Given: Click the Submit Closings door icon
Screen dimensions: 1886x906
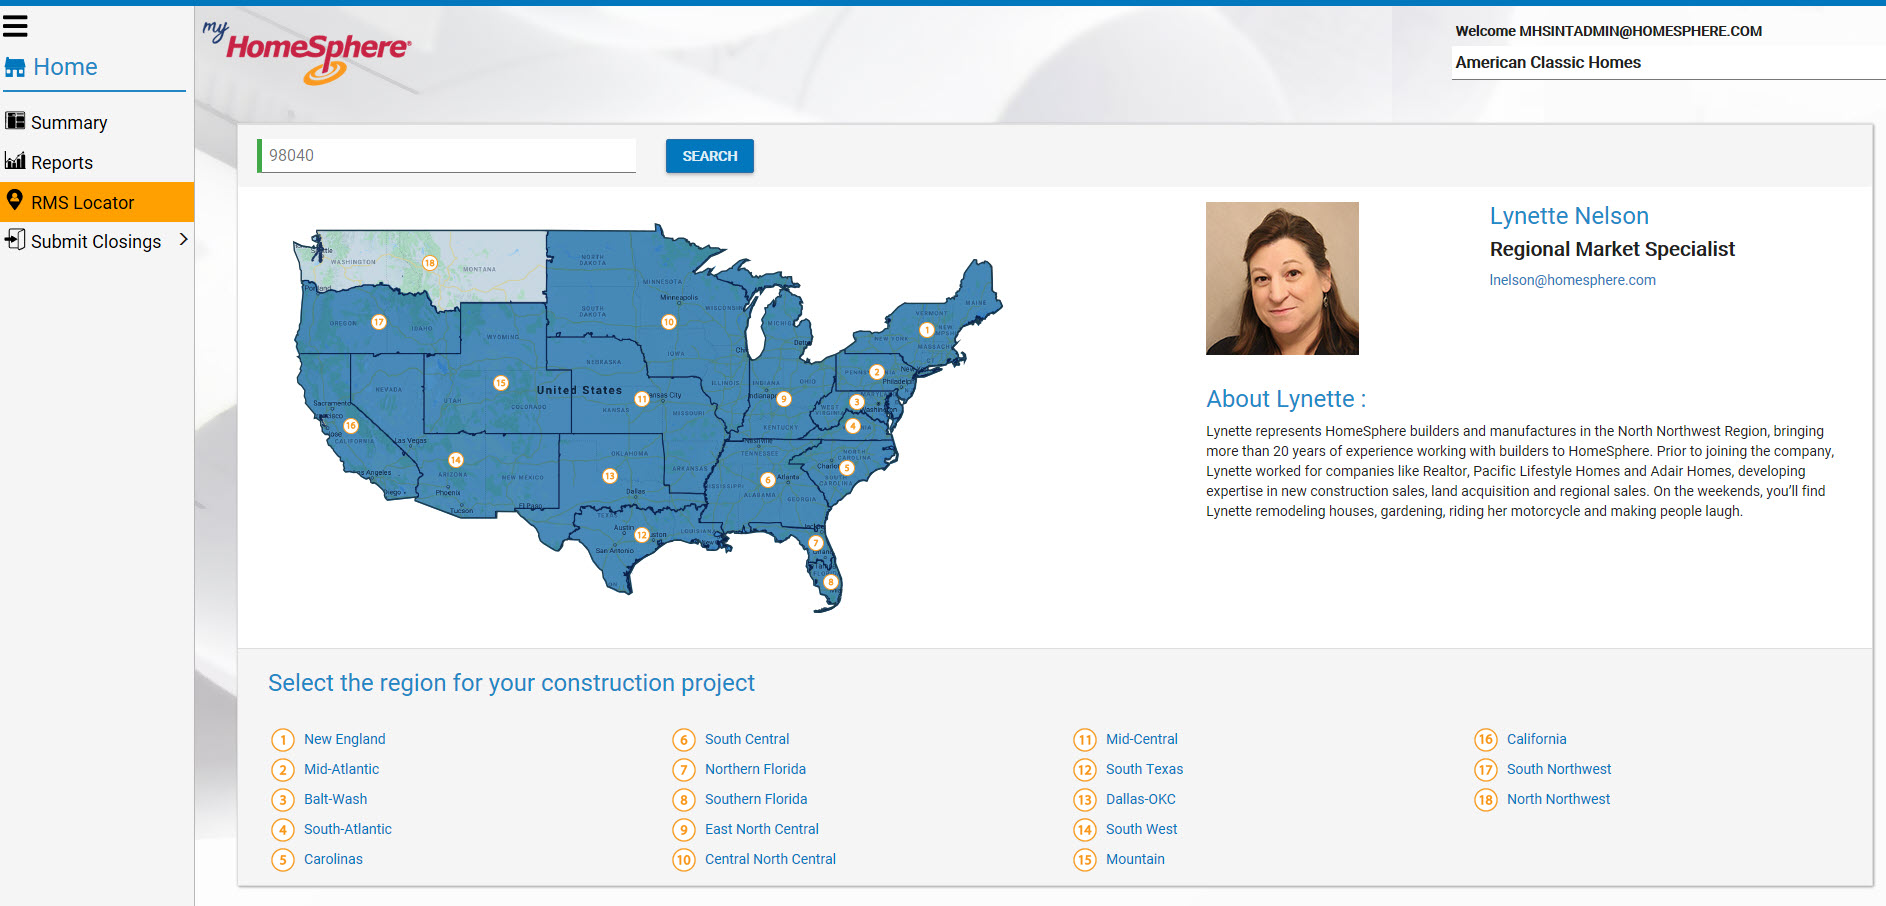Looking at the screenshot, I should [x=15, y=240].
